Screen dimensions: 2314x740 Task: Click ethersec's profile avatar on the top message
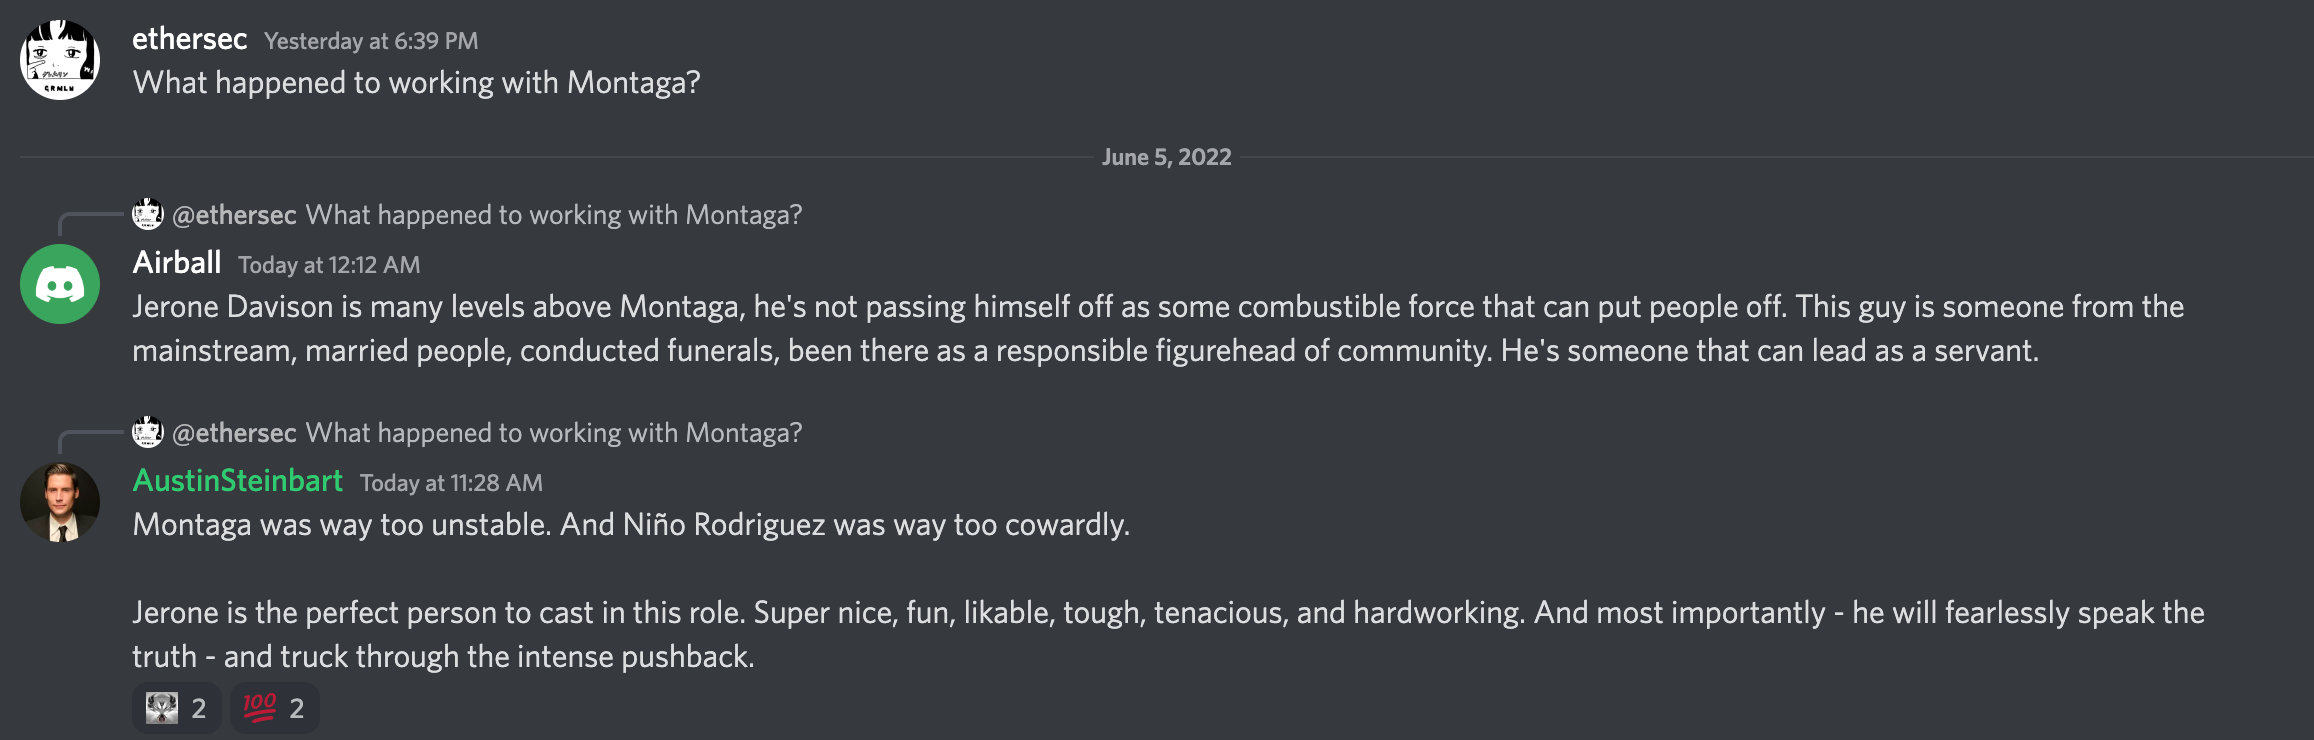point(60,60)
